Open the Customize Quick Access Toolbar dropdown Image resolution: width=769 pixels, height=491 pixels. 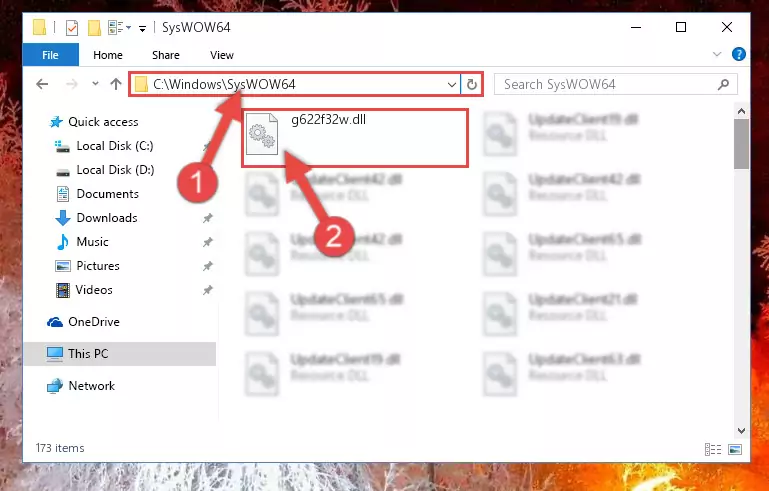coord(142,28)
